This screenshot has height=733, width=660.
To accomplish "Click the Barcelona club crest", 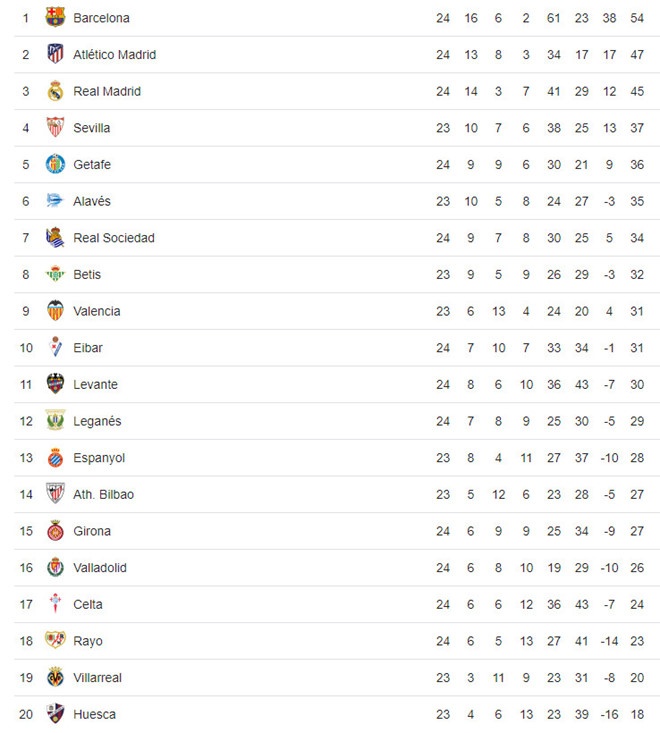I will (x=55, y=18).
